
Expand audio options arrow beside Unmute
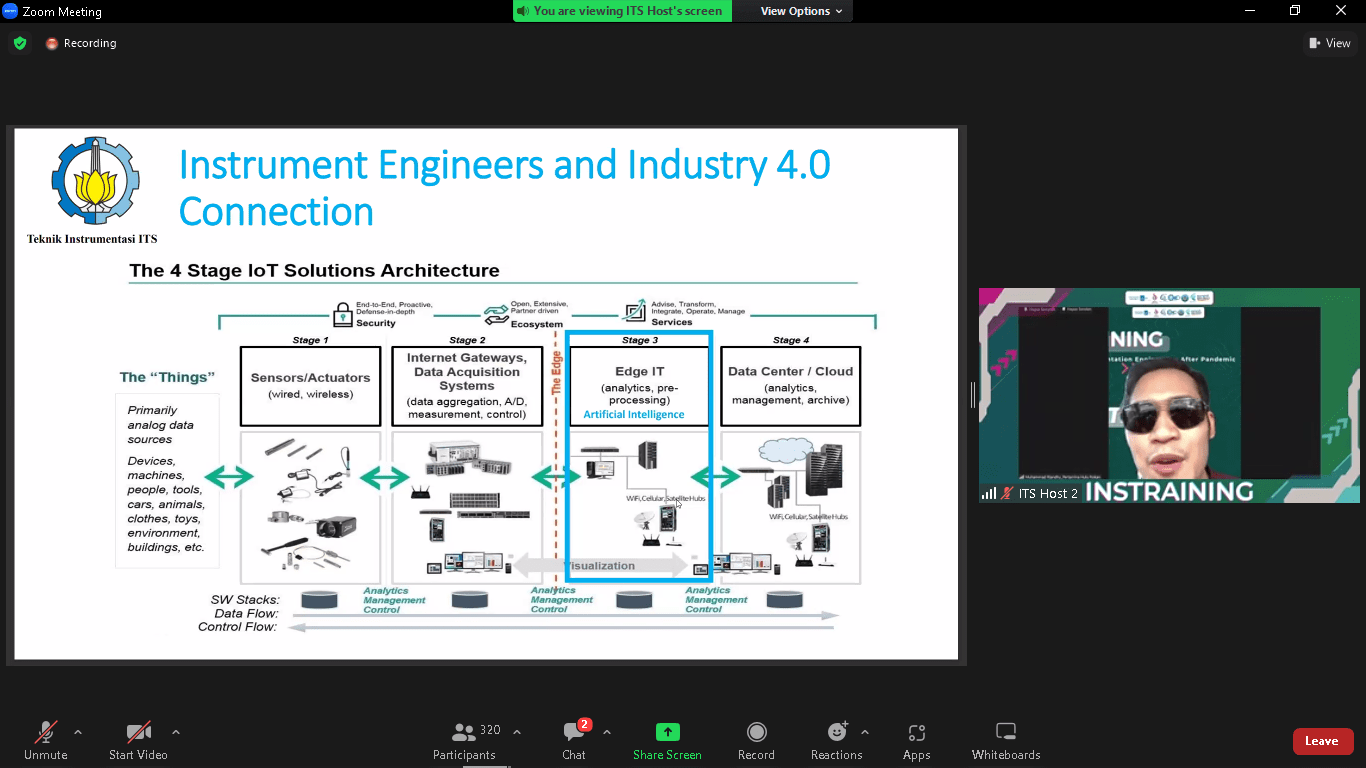click(78, 732)
